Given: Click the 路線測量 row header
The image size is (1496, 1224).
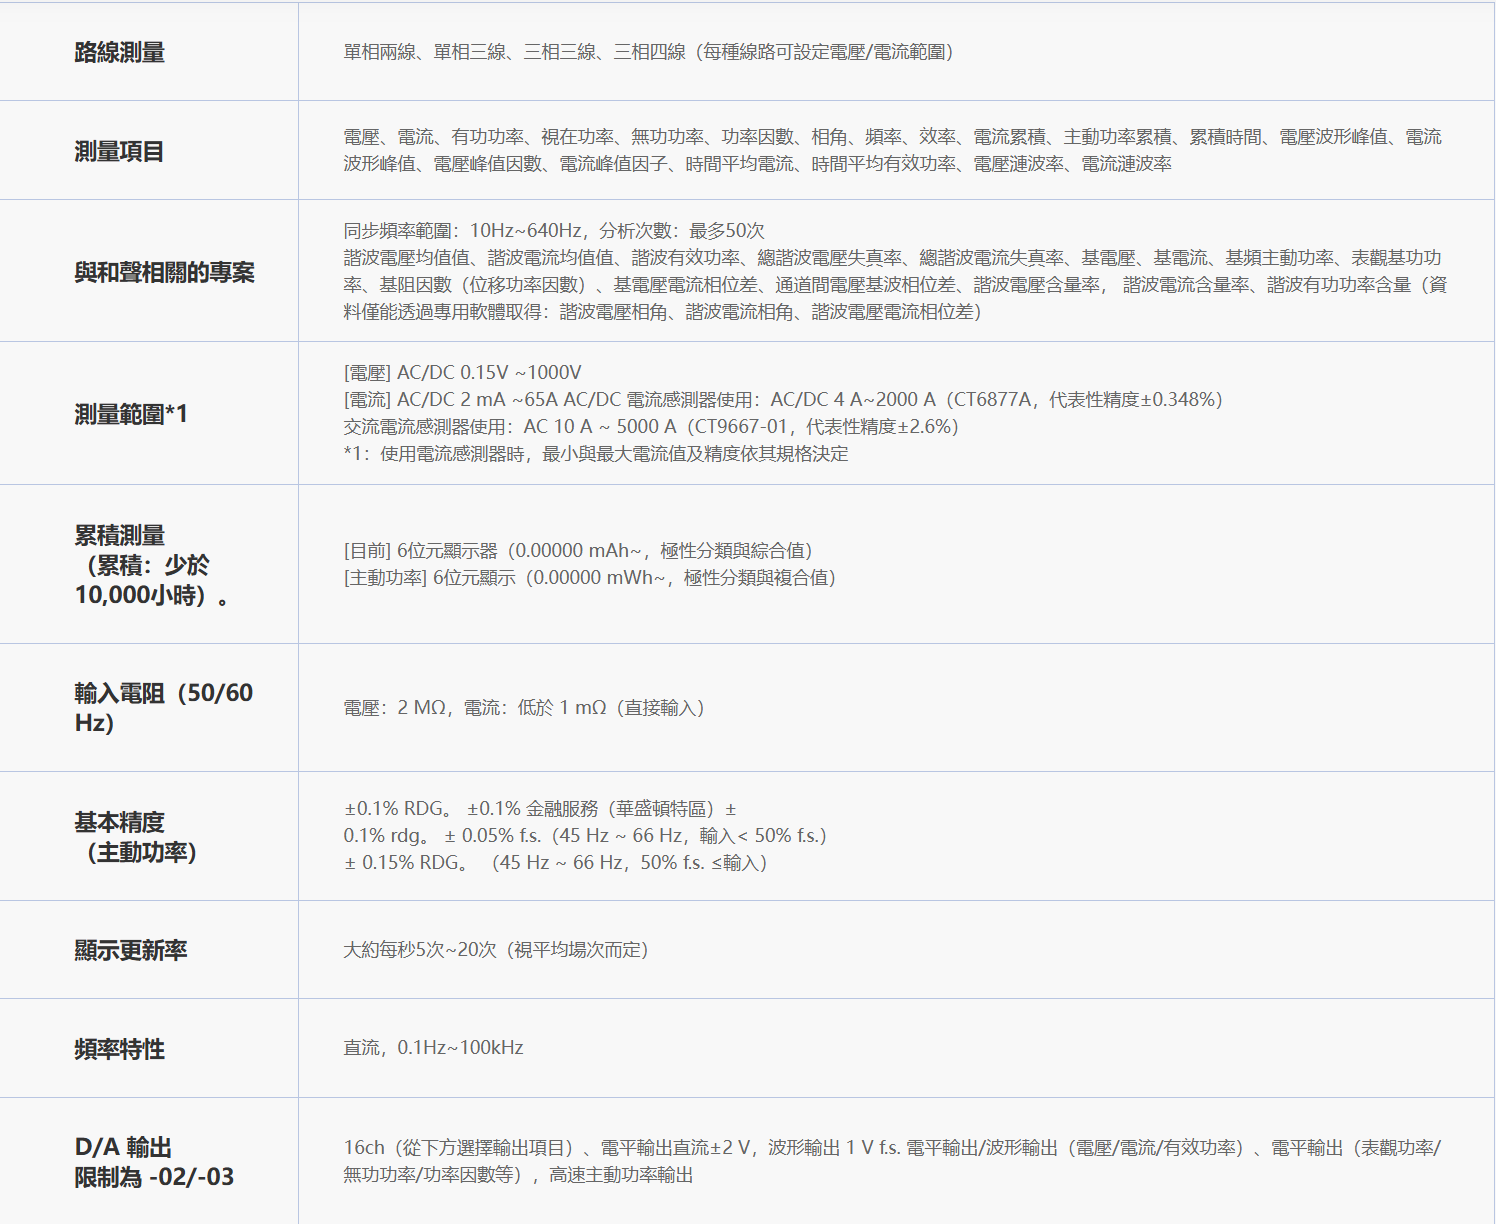Looking at the screenshot, I should (120, 52).
